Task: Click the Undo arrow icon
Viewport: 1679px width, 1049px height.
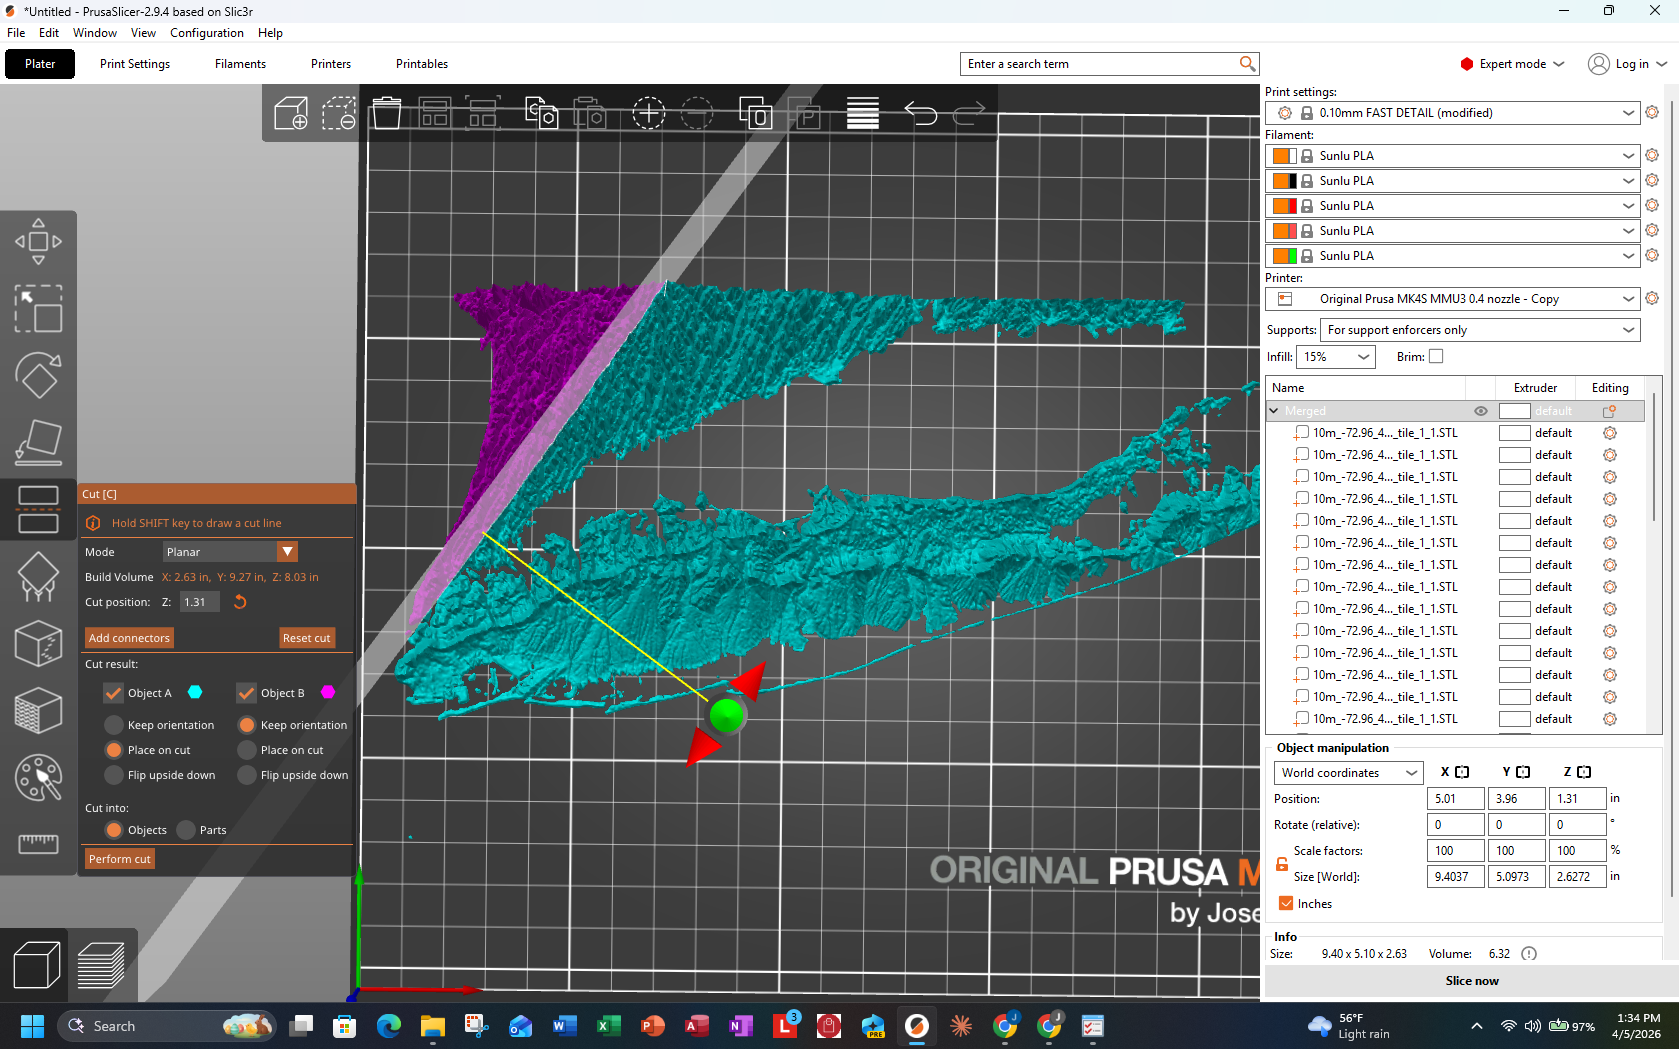Action: tap(921, 113)
